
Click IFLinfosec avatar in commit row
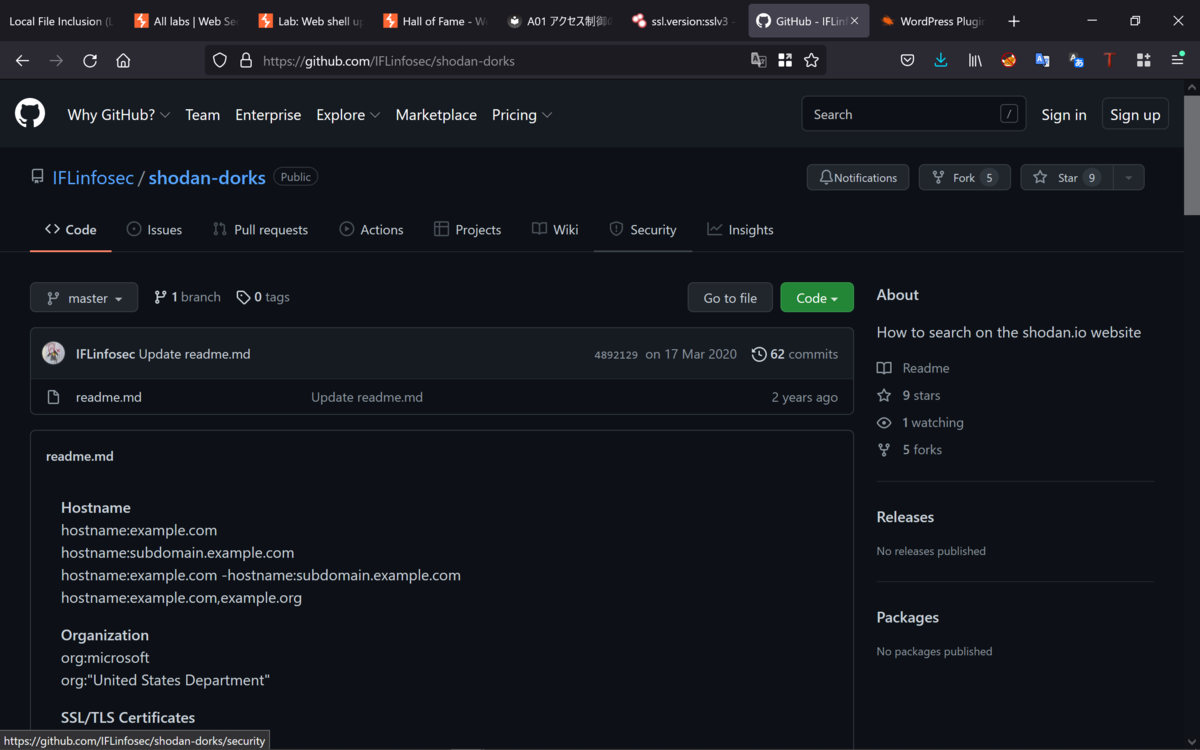point(54,353)
